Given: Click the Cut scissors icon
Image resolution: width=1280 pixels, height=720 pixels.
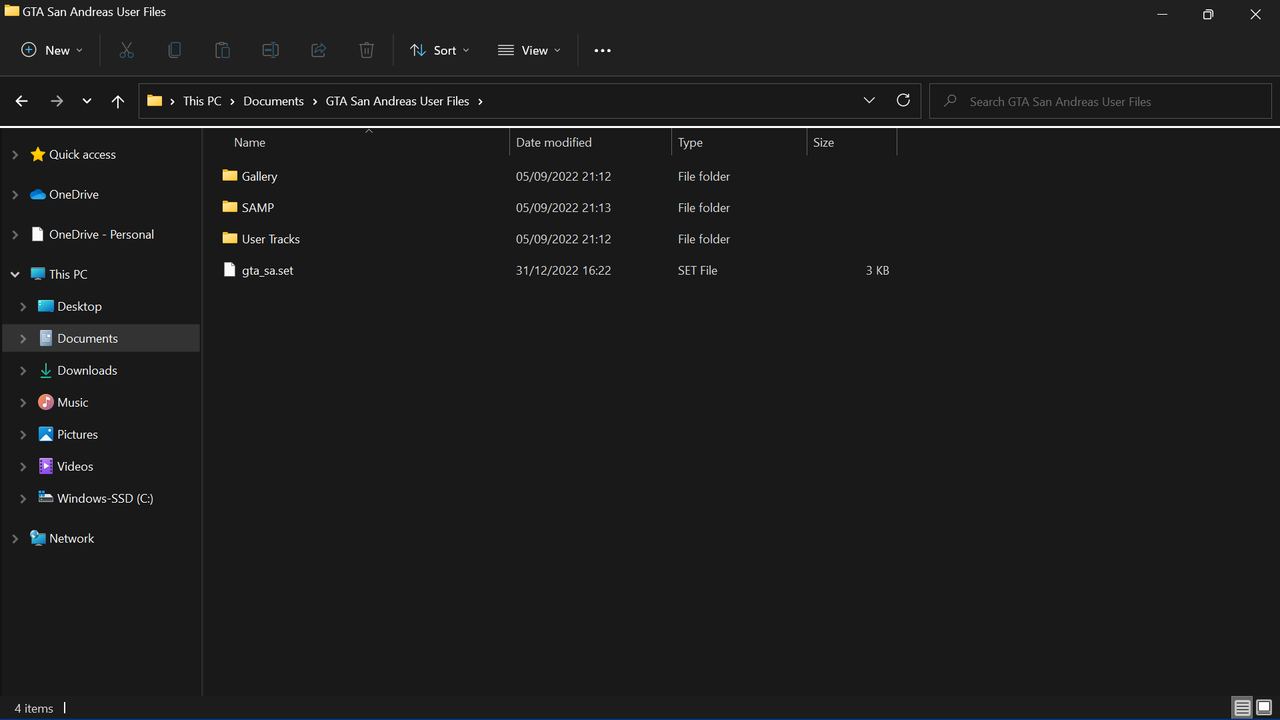Looking at the screenshot, I should (x=126, y=50).
